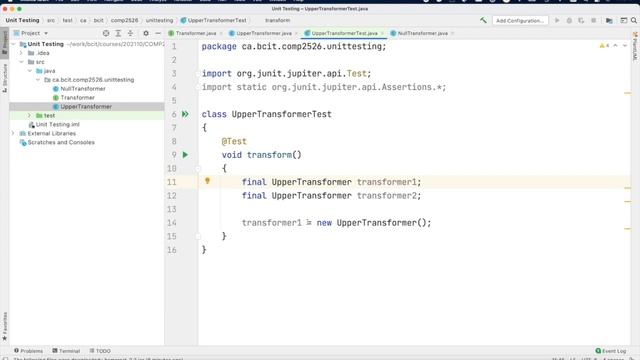640x360 pixels.
Task: Collapse the java folder
Action: pos(30,71)
